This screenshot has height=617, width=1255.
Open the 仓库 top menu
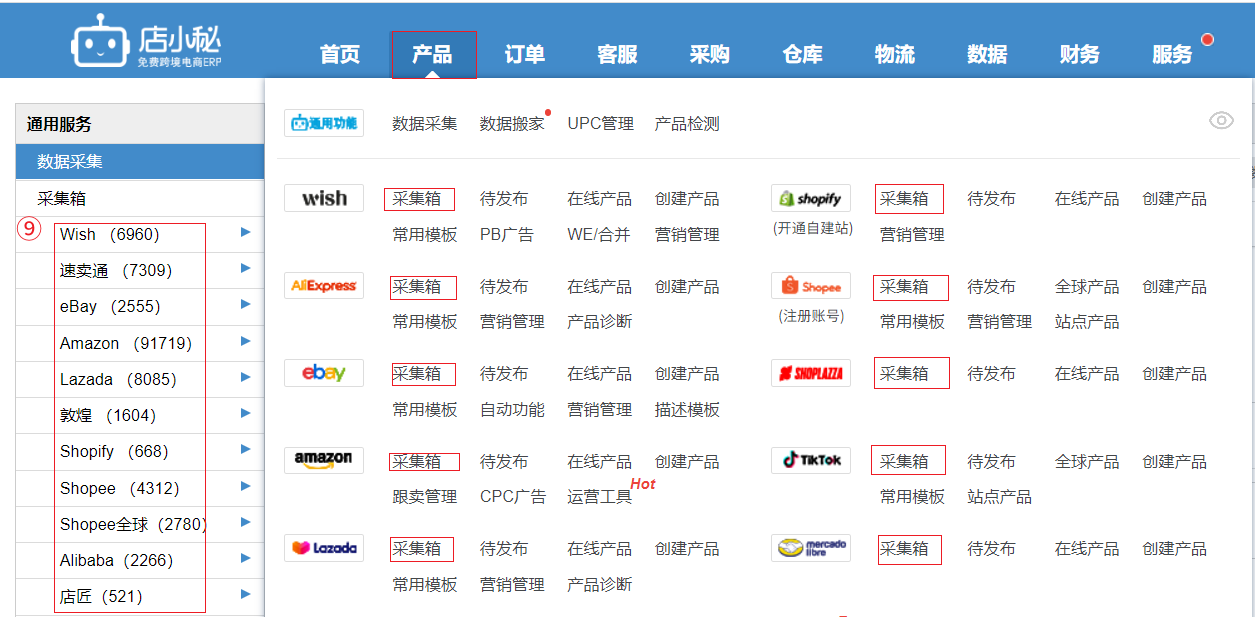(x=802, y=54)
